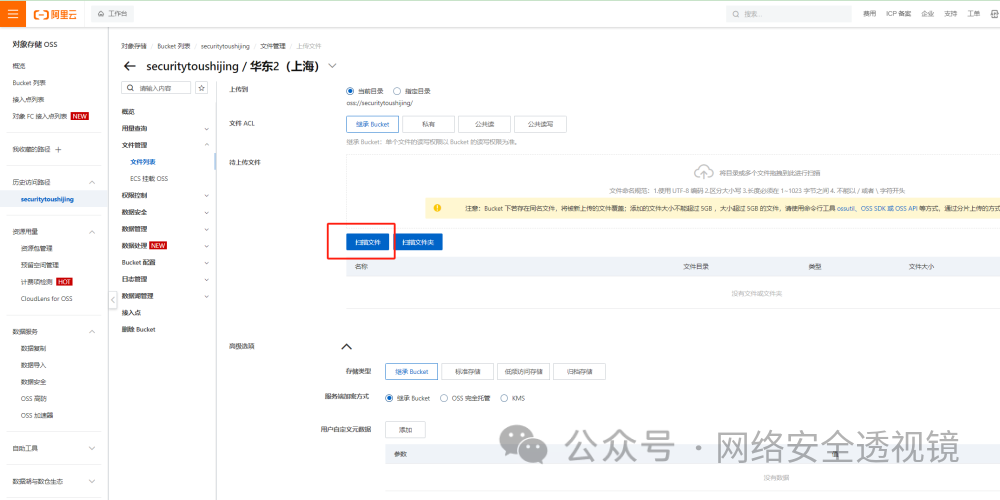1000x500 pixels.
Task: Collapse the 资源用量 section
Action: coord(92,232)
